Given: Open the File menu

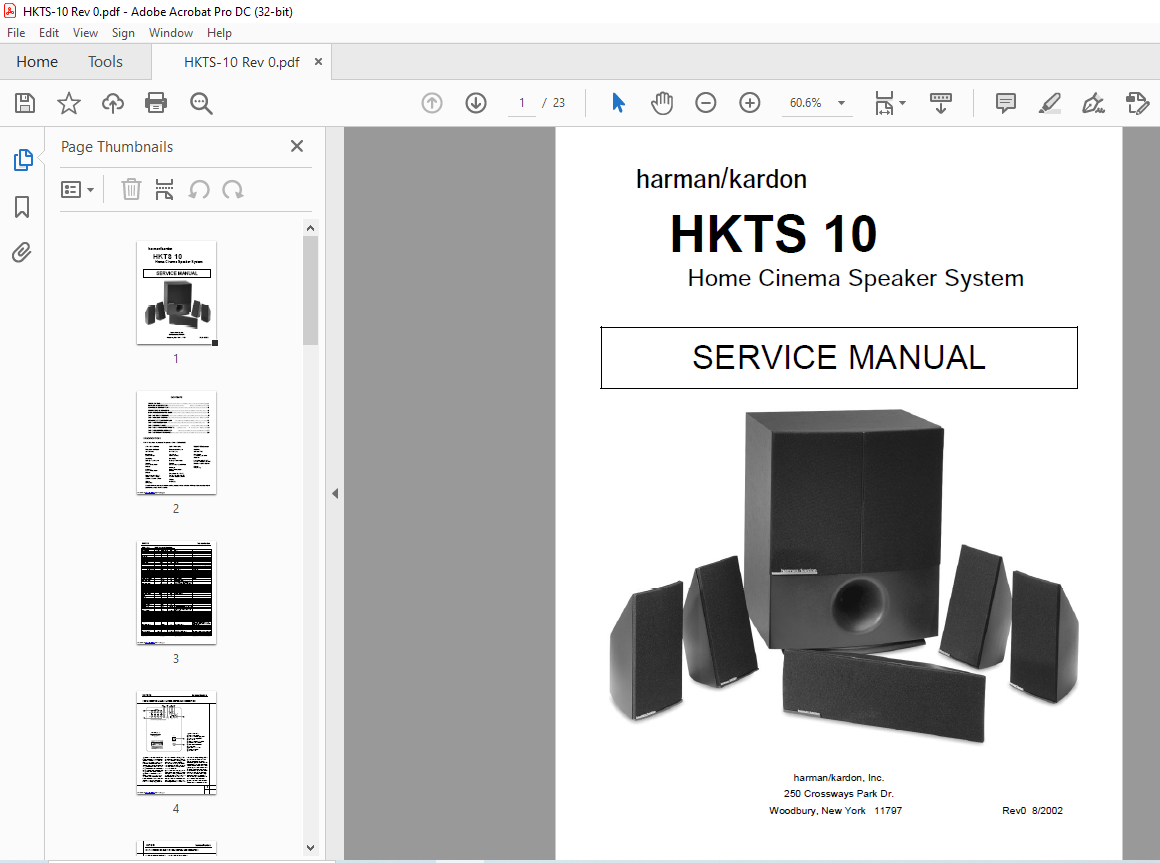Looking at the screenshot, I should pyautogui.click(x=16, y=33).
